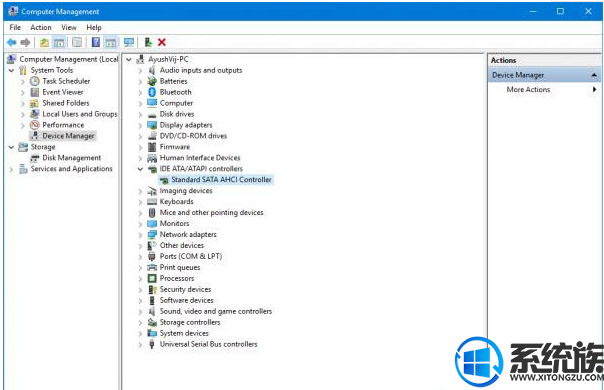Click the Print queues printer icon
Screen dimensions: 604x390
(152, 267)
